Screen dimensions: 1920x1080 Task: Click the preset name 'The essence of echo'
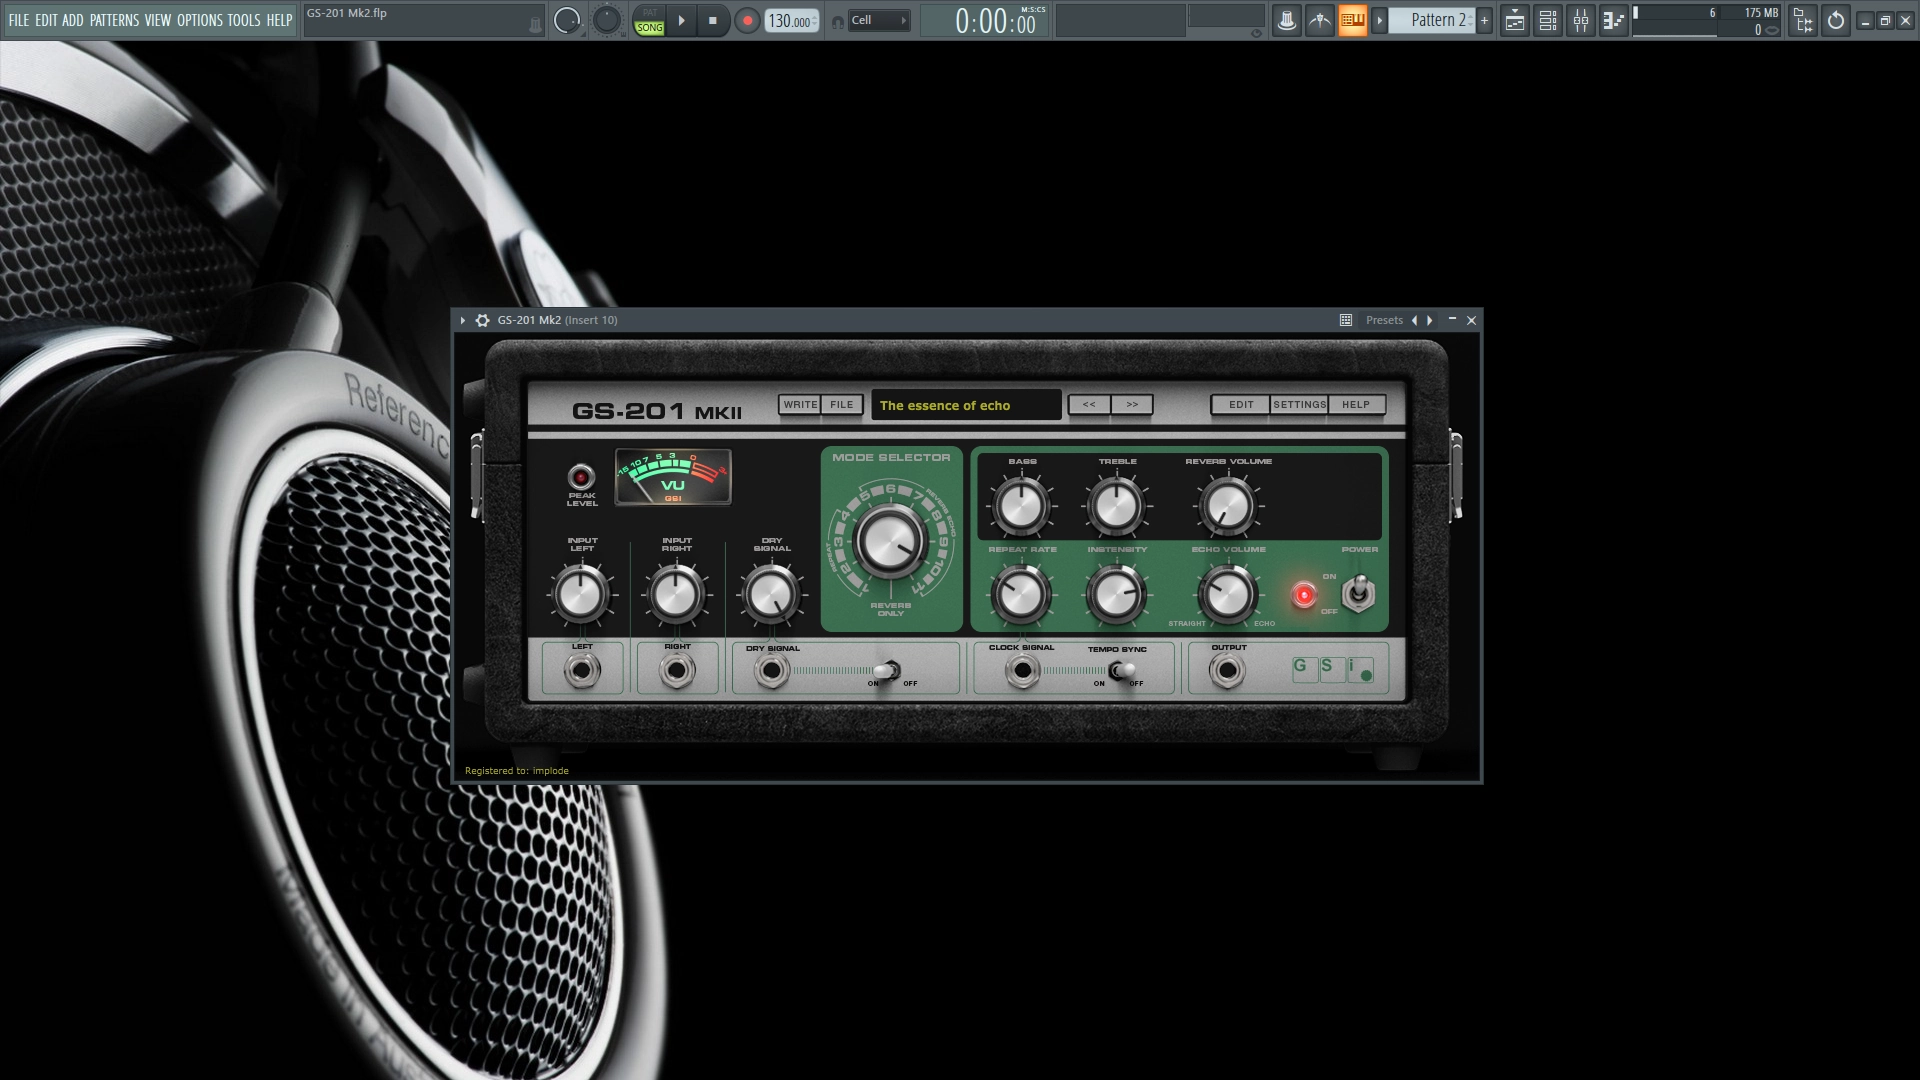tap(945, 405)
